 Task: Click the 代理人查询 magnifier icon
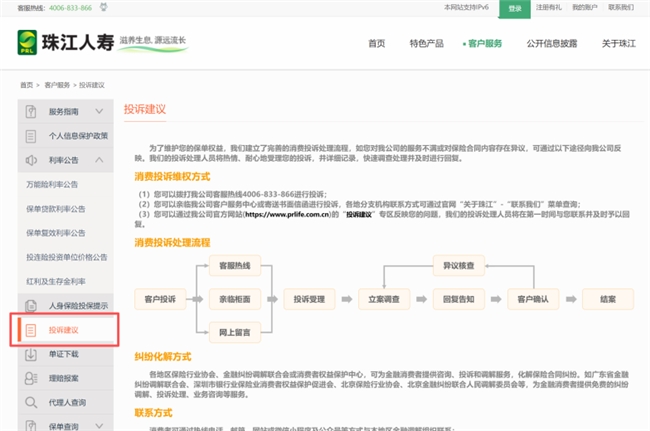(x=31, y=402)
